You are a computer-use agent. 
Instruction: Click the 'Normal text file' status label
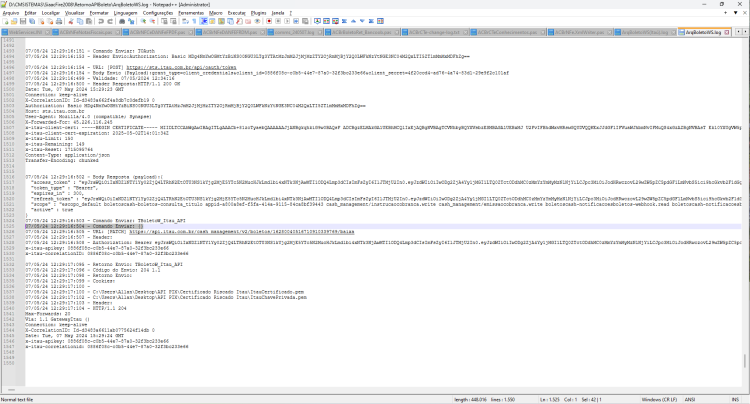click(x=17, y=399)
